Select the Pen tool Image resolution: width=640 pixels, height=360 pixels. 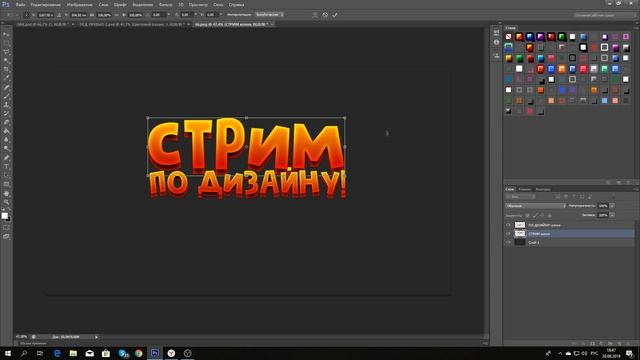tap(6, 158)
